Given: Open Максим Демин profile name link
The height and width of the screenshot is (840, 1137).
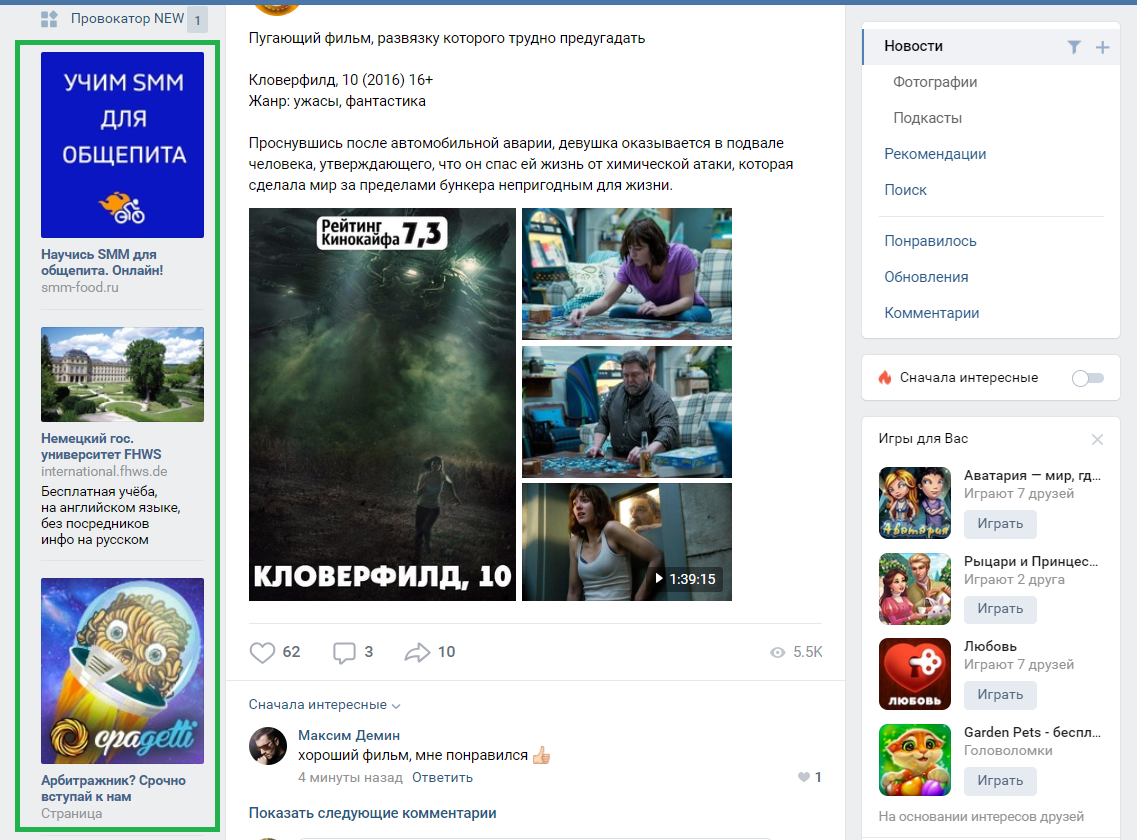Looking at the screenshot, I should coord(349,736).
